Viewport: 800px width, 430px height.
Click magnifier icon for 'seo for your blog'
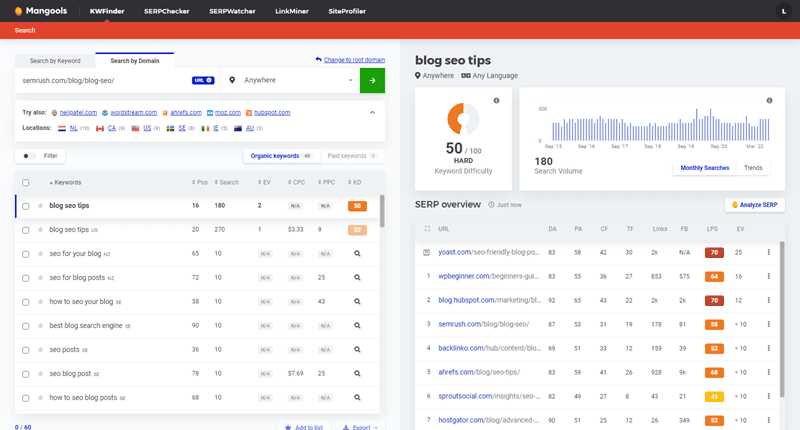357,254
